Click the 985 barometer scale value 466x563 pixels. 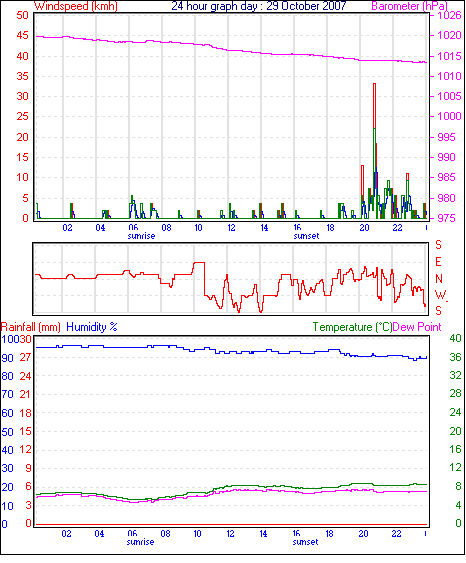[x=446, y=177]
